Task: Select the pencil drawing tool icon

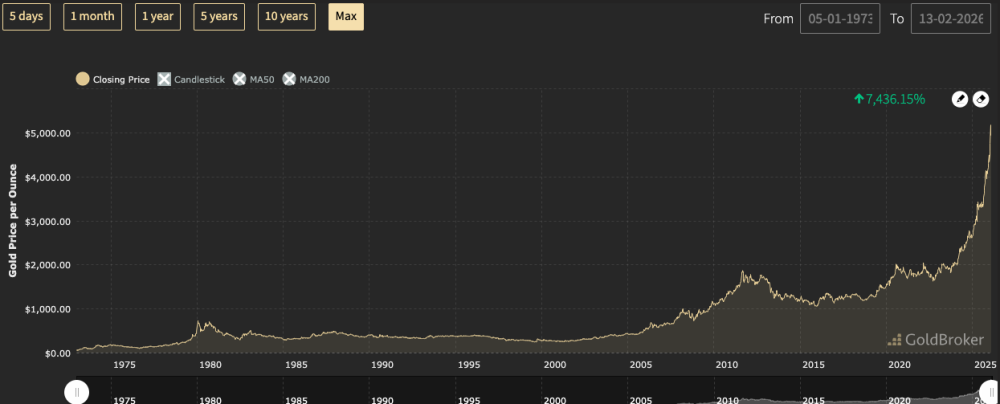Action: tap(959, 99)
